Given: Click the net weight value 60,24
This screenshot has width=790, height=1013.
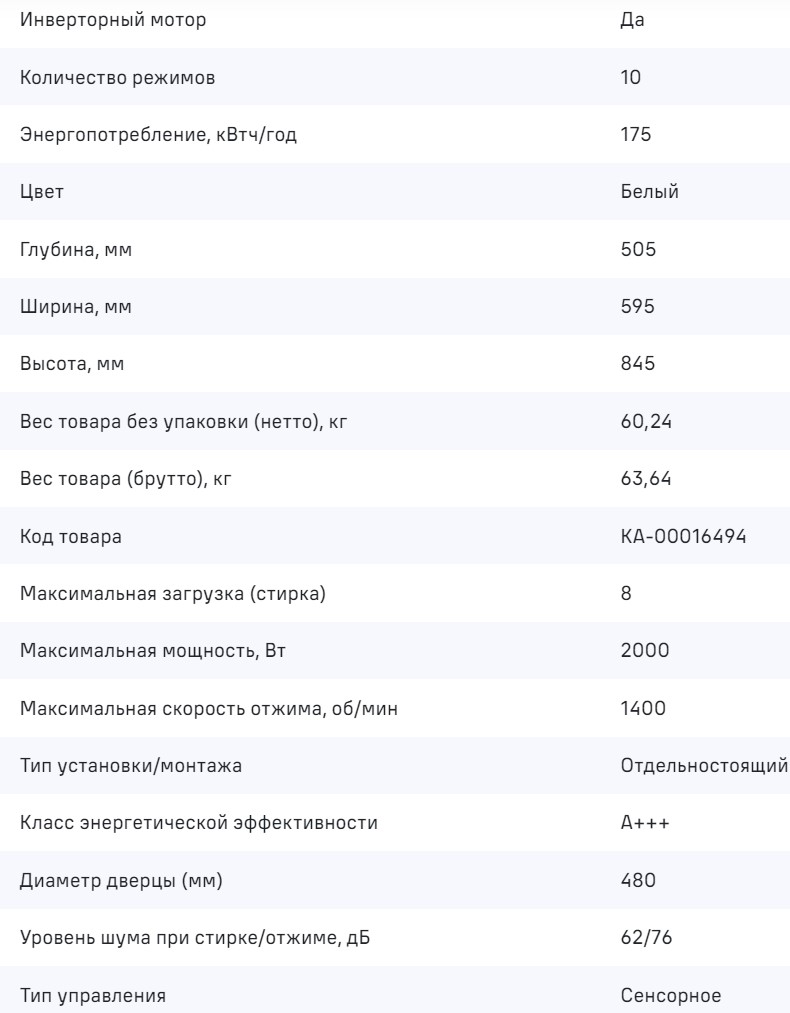Looking at the screenshot, I should tap(646, 422).
